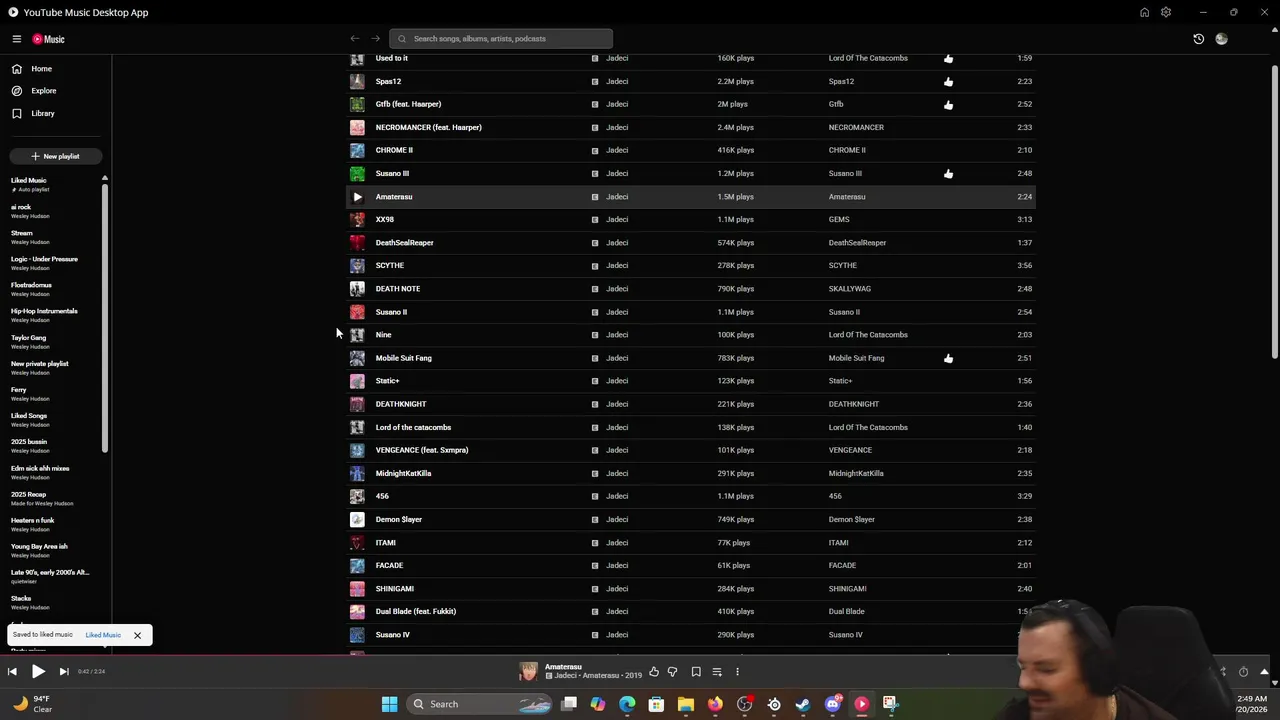The height and width of the screenshot is (720, 1280).
Task: Select the SCYTHE song title
Action: [390, 266]
